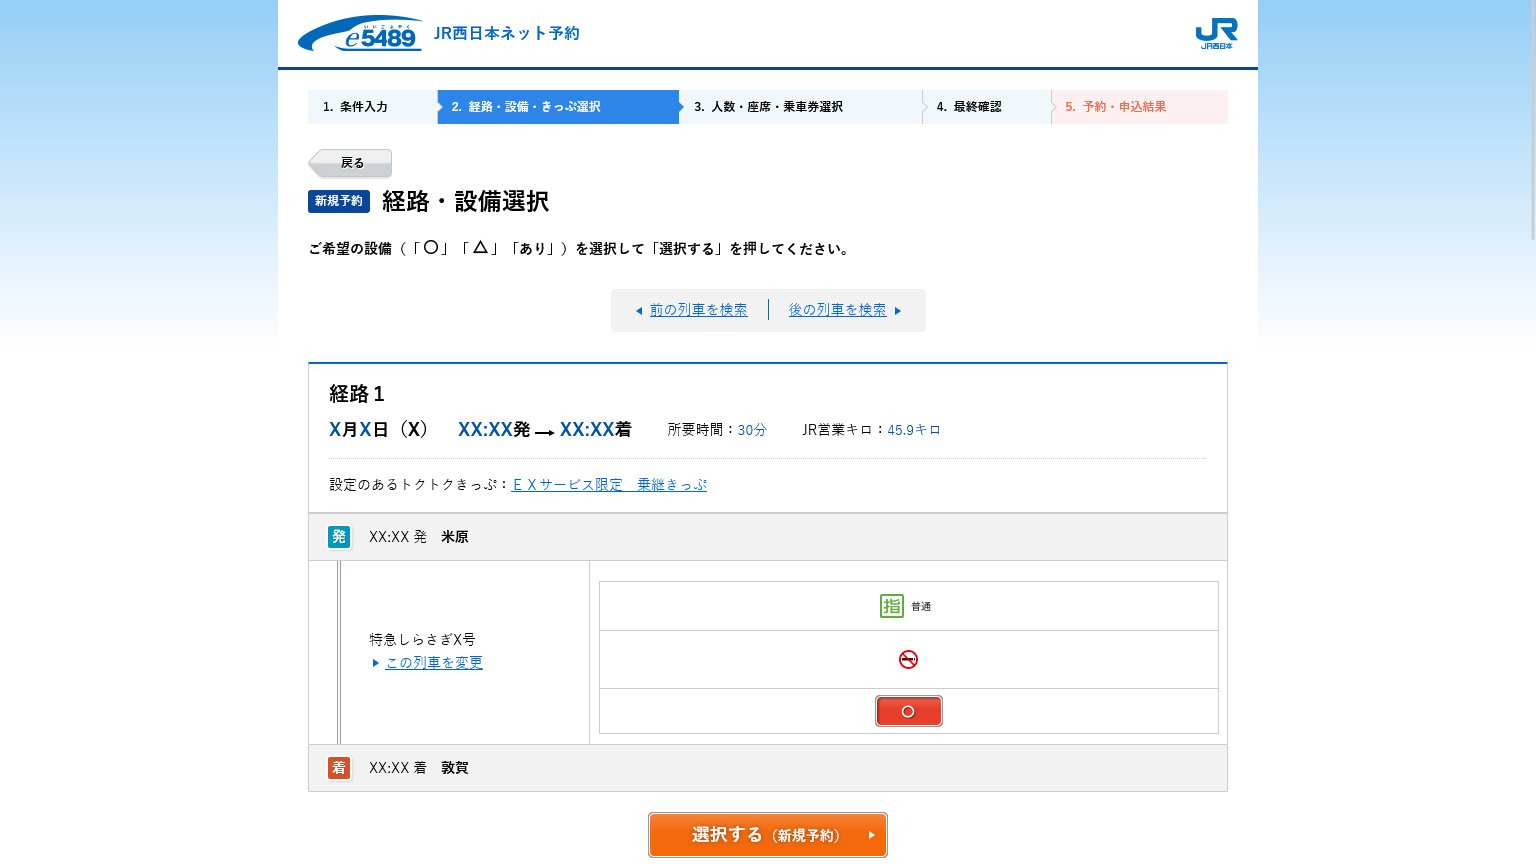Click この列車を変更 to change train

(434, 663)
